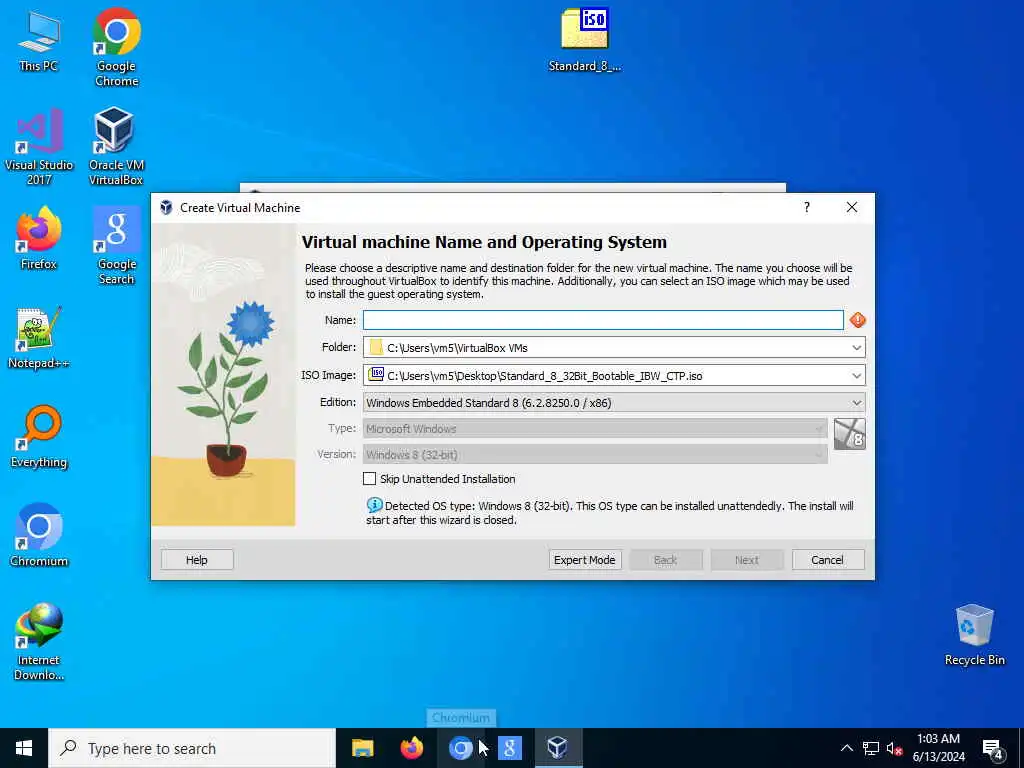Switch to Expert Mode
1024x768 pixels.
point(584,560)
